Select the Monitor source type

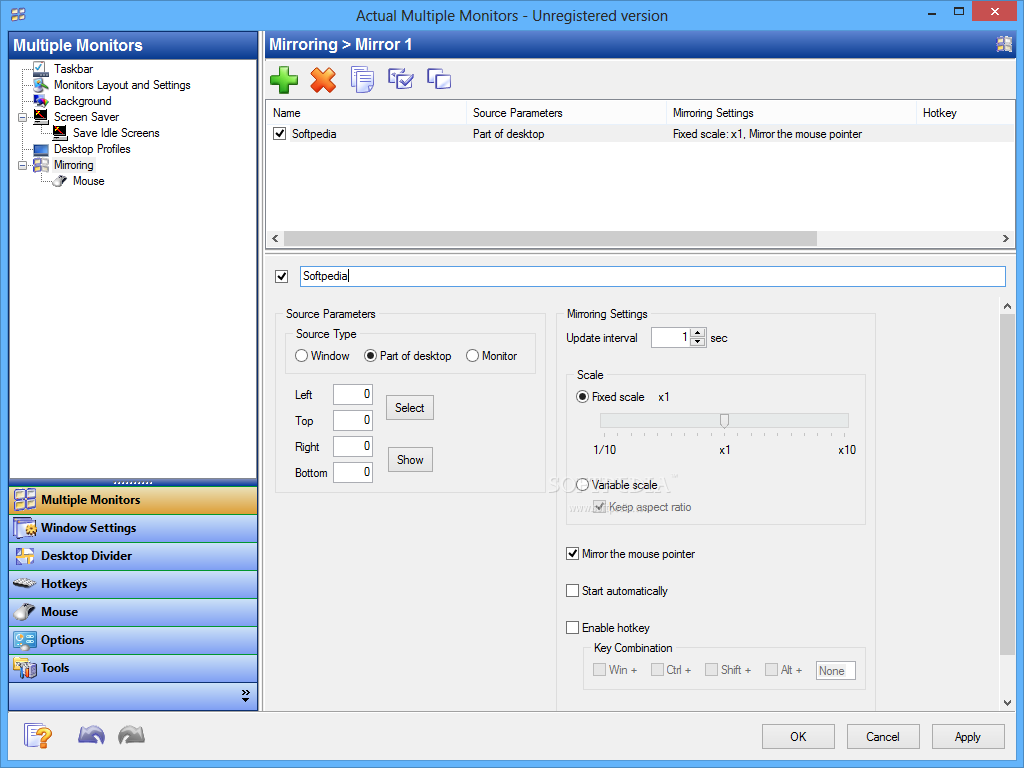[x=491, y=356]
